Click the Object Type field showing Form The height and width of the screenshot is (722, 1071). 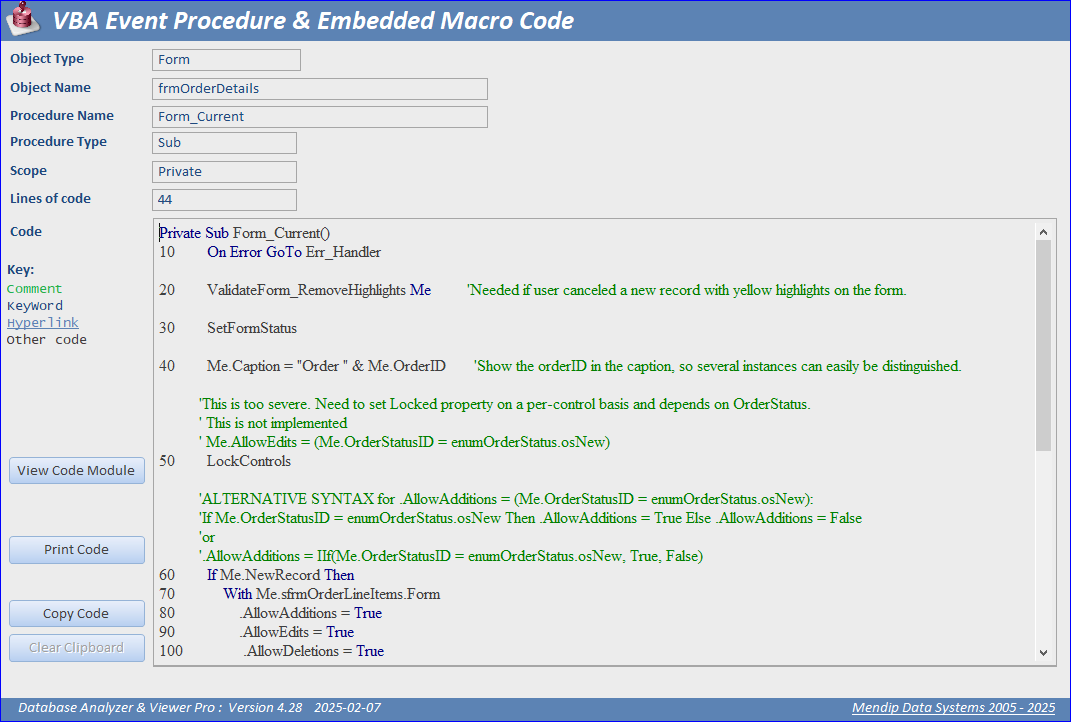pyautogui.click(x=226, y=59)
